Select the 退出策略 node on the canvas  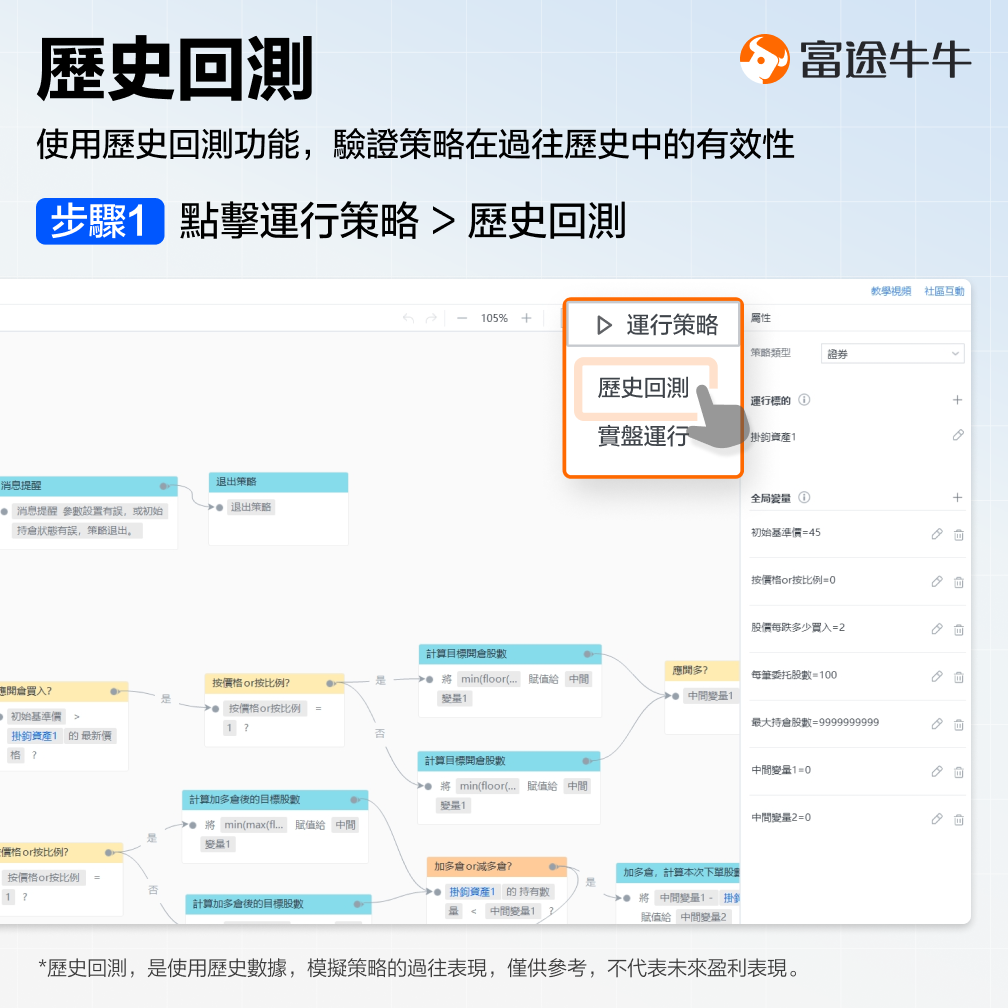[x=277, y=482]
